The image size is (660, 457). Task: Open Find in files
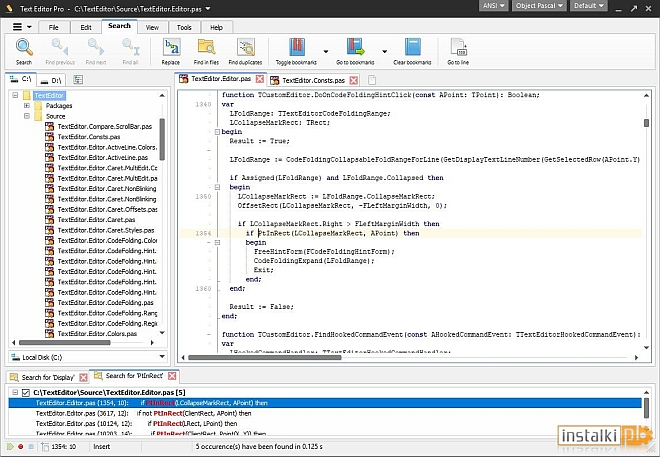pos(206,47)
